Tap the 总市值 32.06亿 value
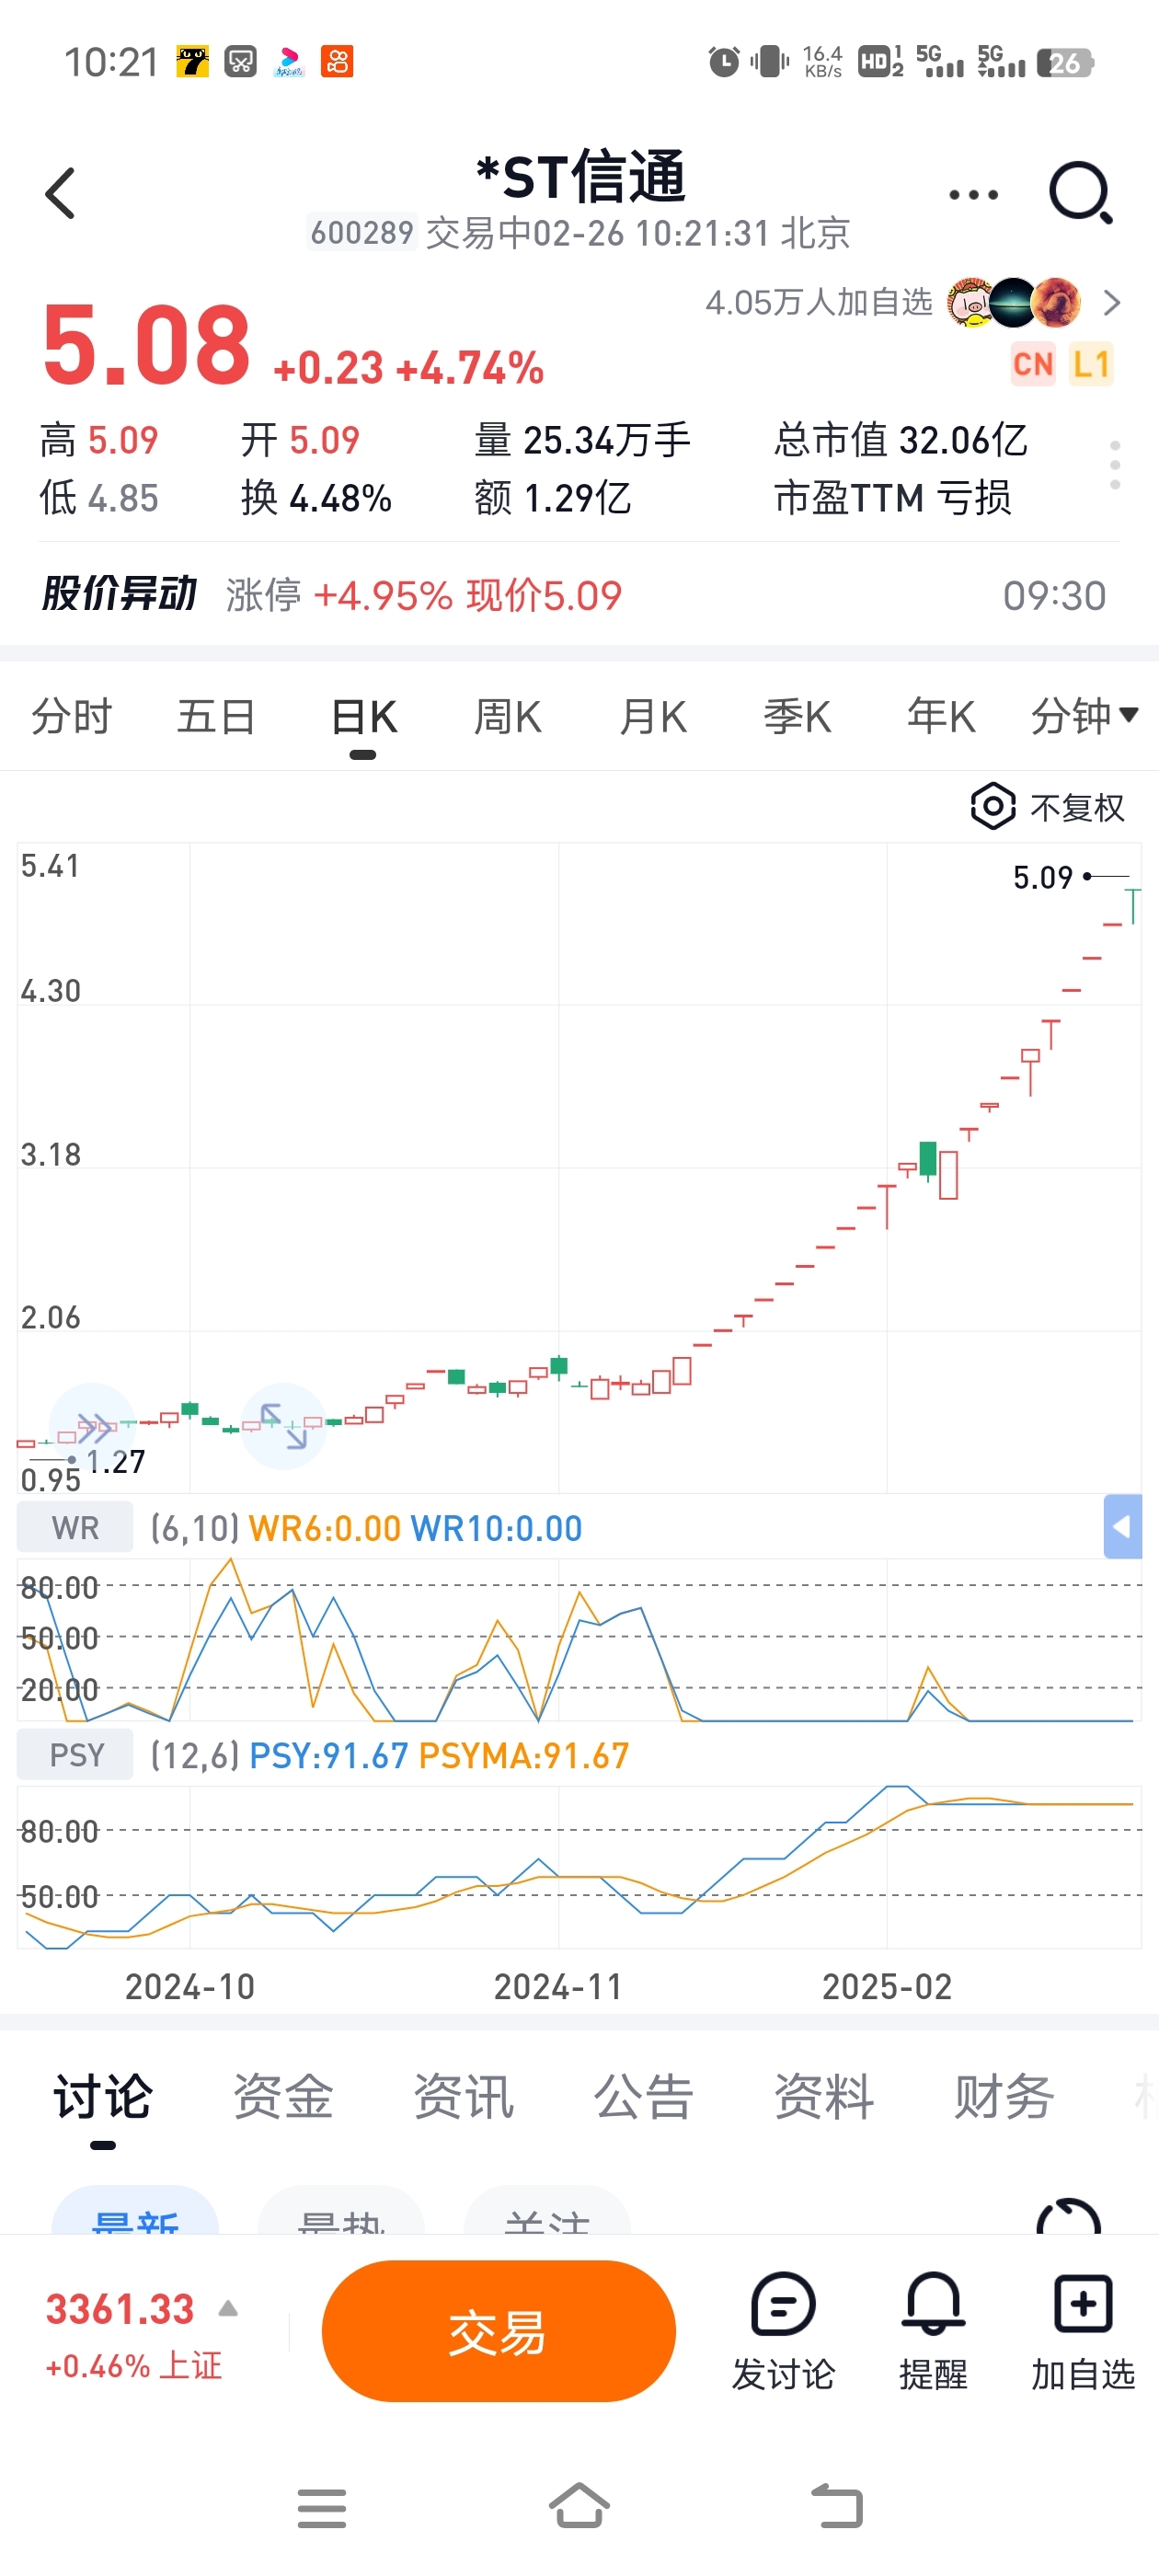 tap(901, 440)
